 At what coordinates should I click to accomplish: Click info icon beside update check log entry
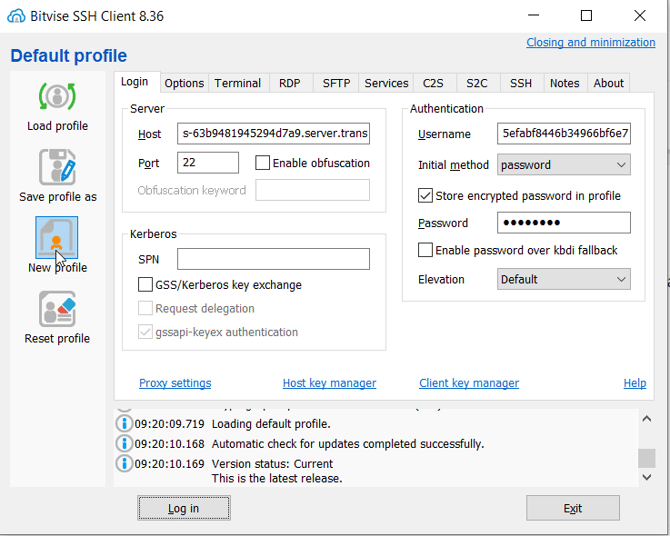tap(124, 443)
